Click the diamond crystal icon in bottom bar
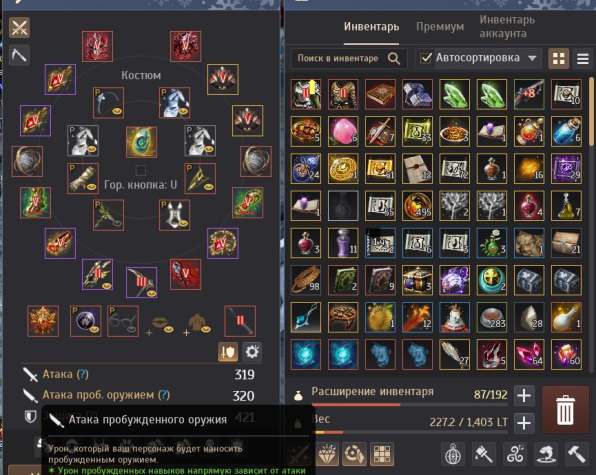Image resolution: width=596 pixels, height=475 pixels. [x=327, y=453]
